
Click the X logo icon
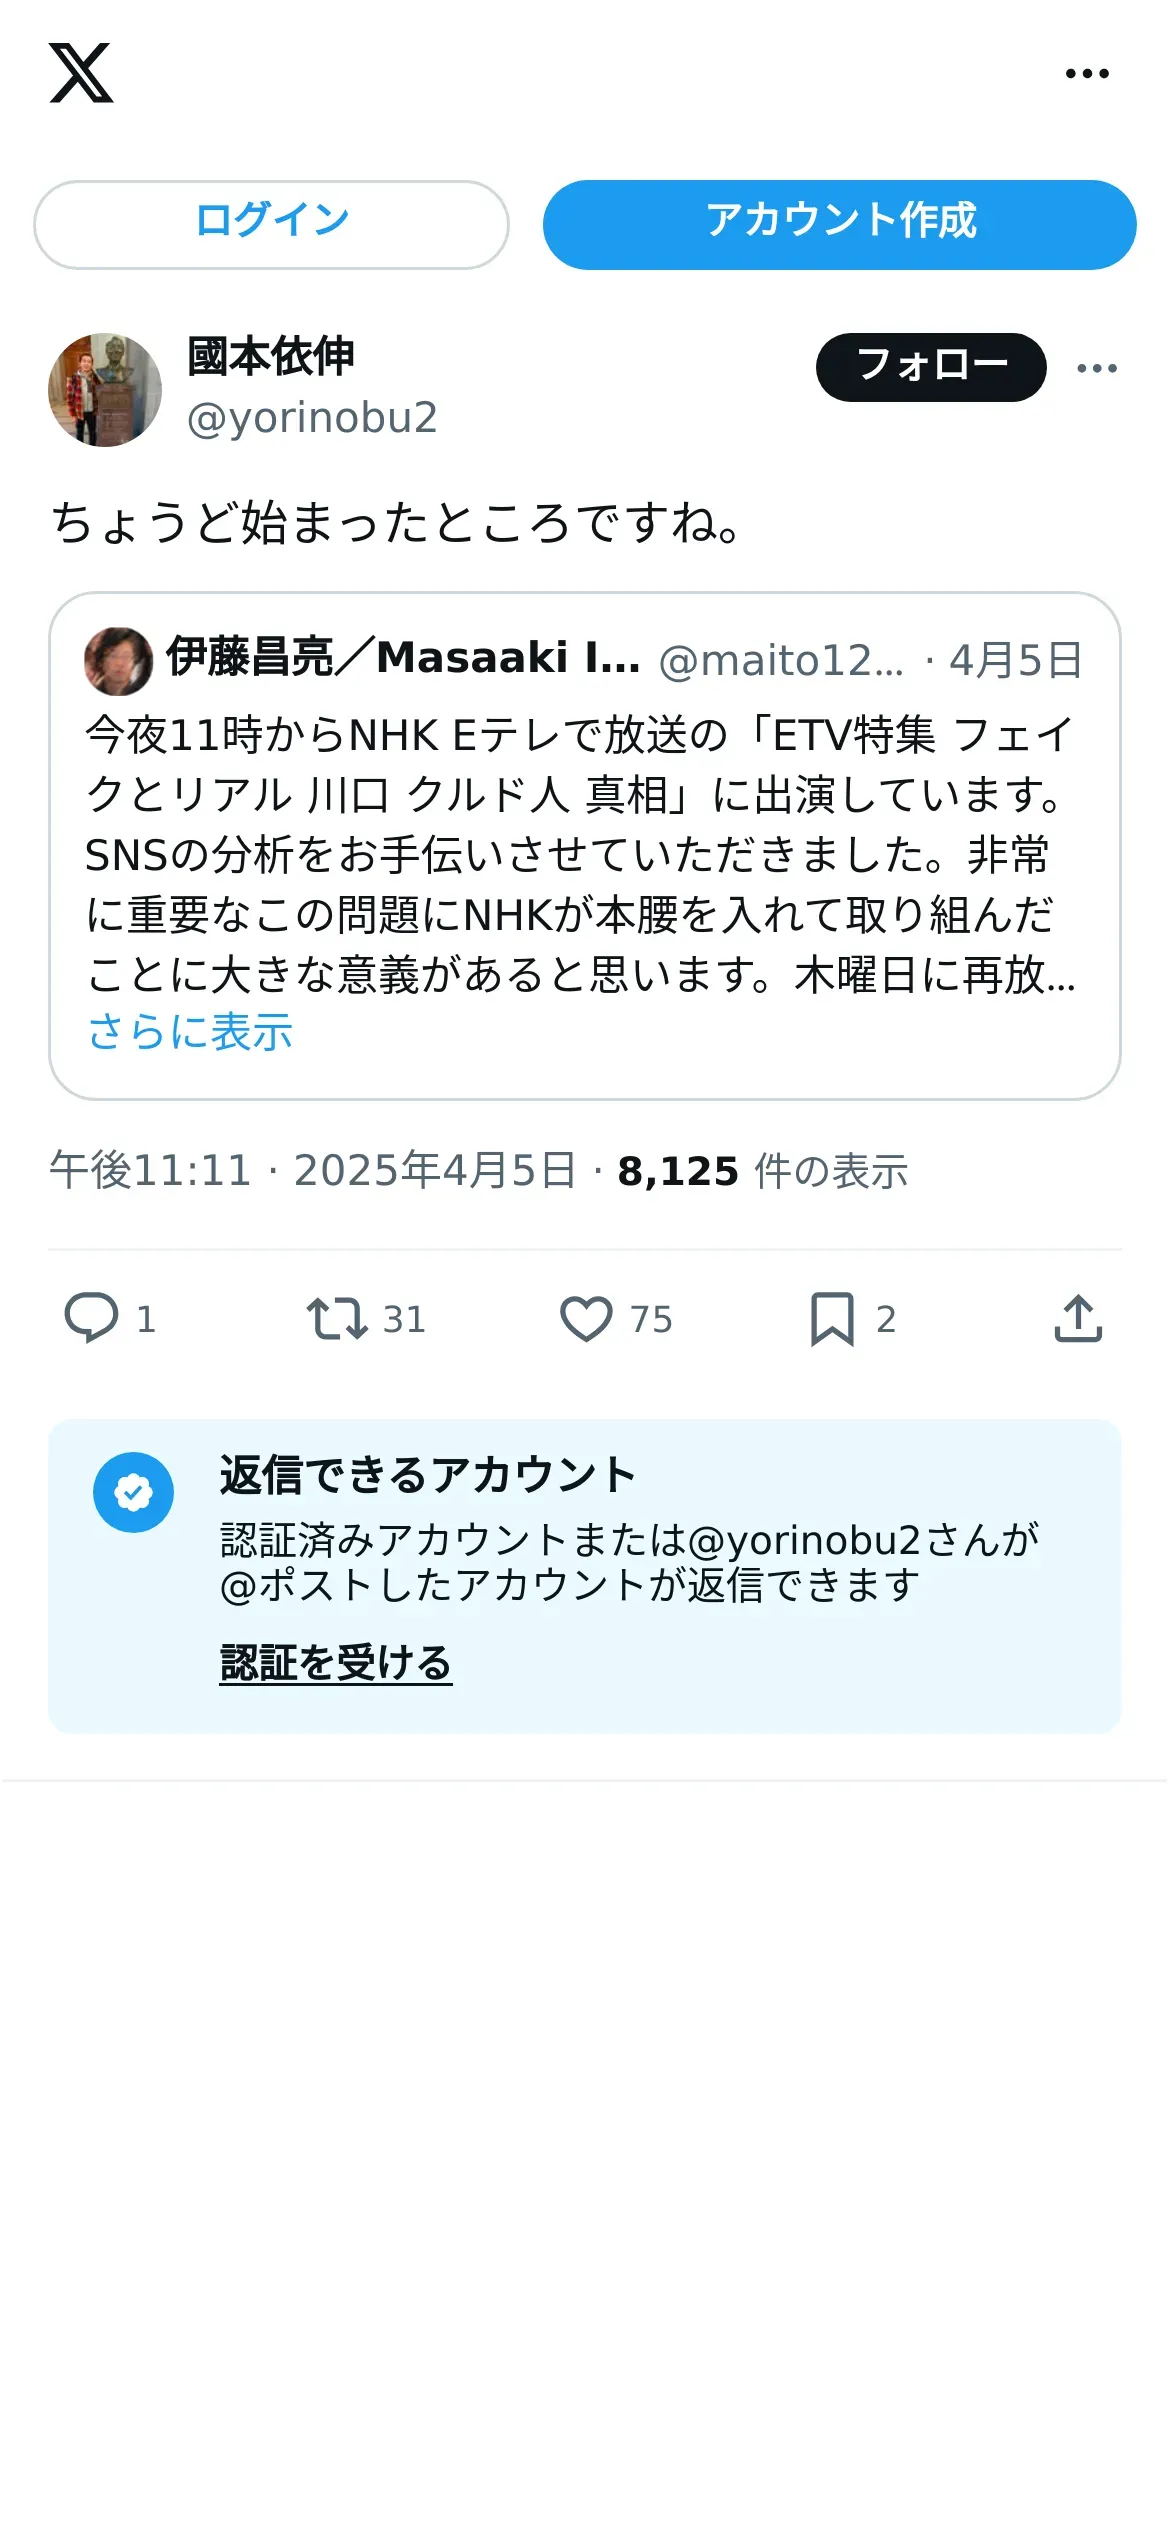81,73
